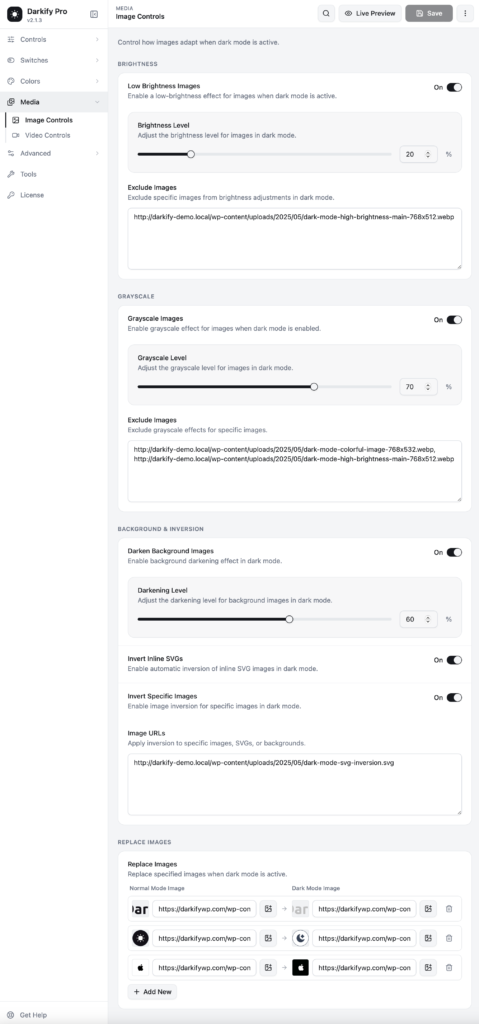479x1024 pixels.
Task: Open the three-dot more options menu
Action: coord(465,13)
